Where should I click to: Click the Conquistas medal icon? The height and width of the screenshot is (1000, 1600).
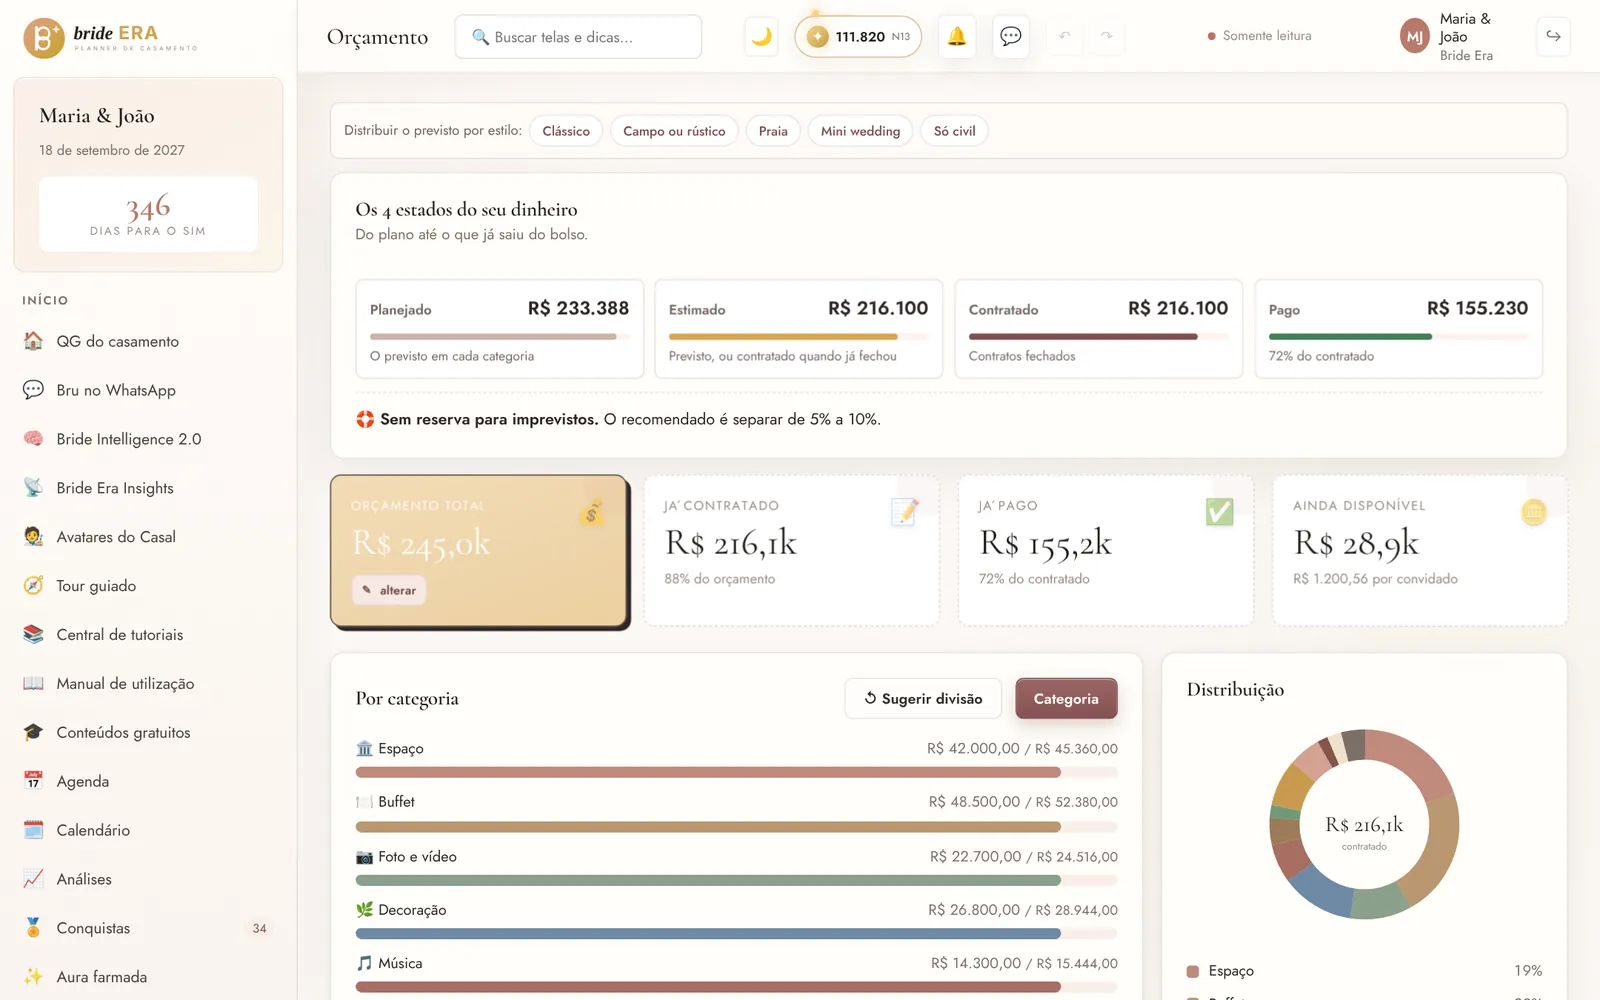(33, 928)
